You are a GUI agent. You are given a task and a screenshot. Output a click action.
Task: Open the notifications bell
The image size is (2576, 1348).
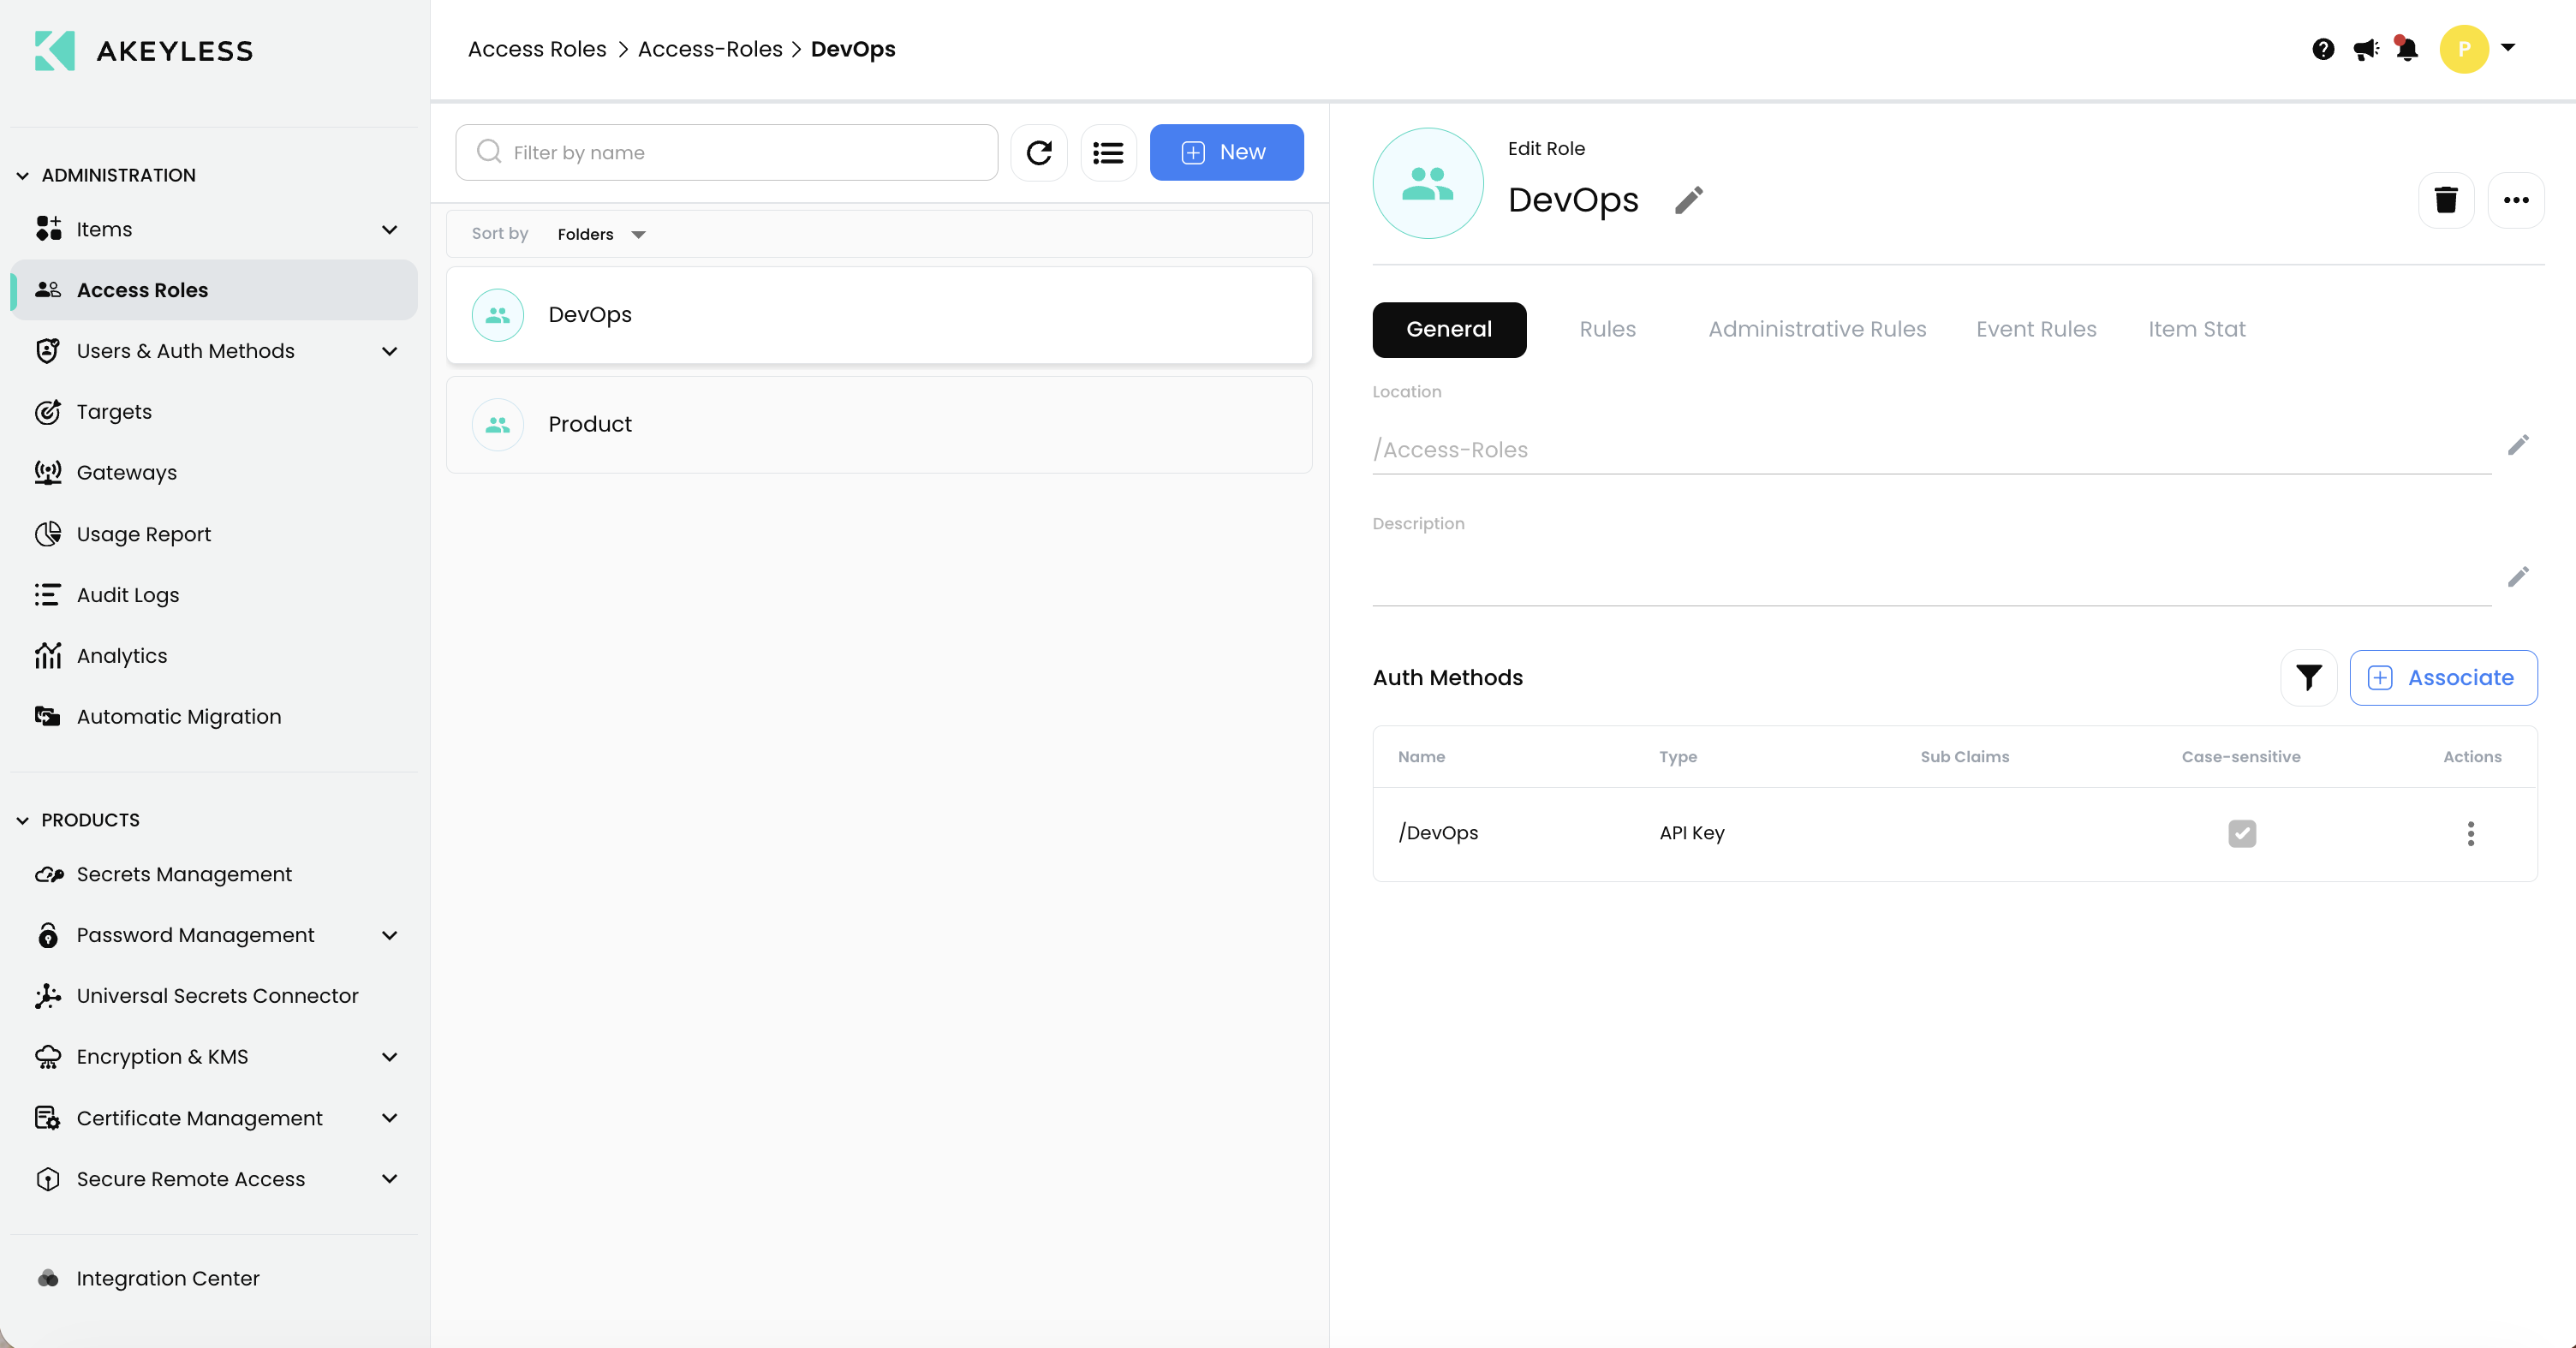[x=2406, y=49]
